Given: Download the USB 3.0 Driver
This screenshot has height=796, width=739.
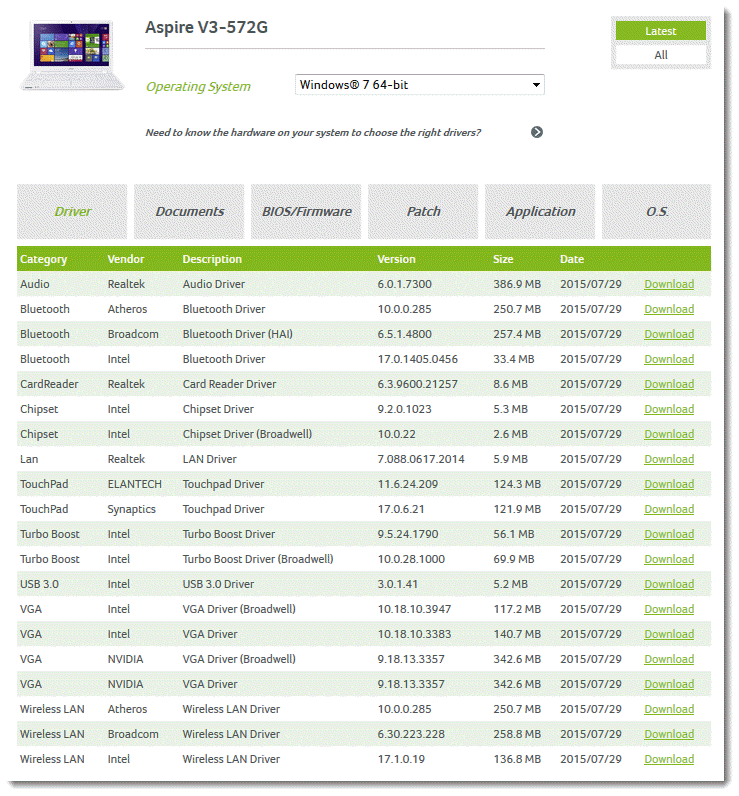Looking at the screenshot, I should pos(669,584).
